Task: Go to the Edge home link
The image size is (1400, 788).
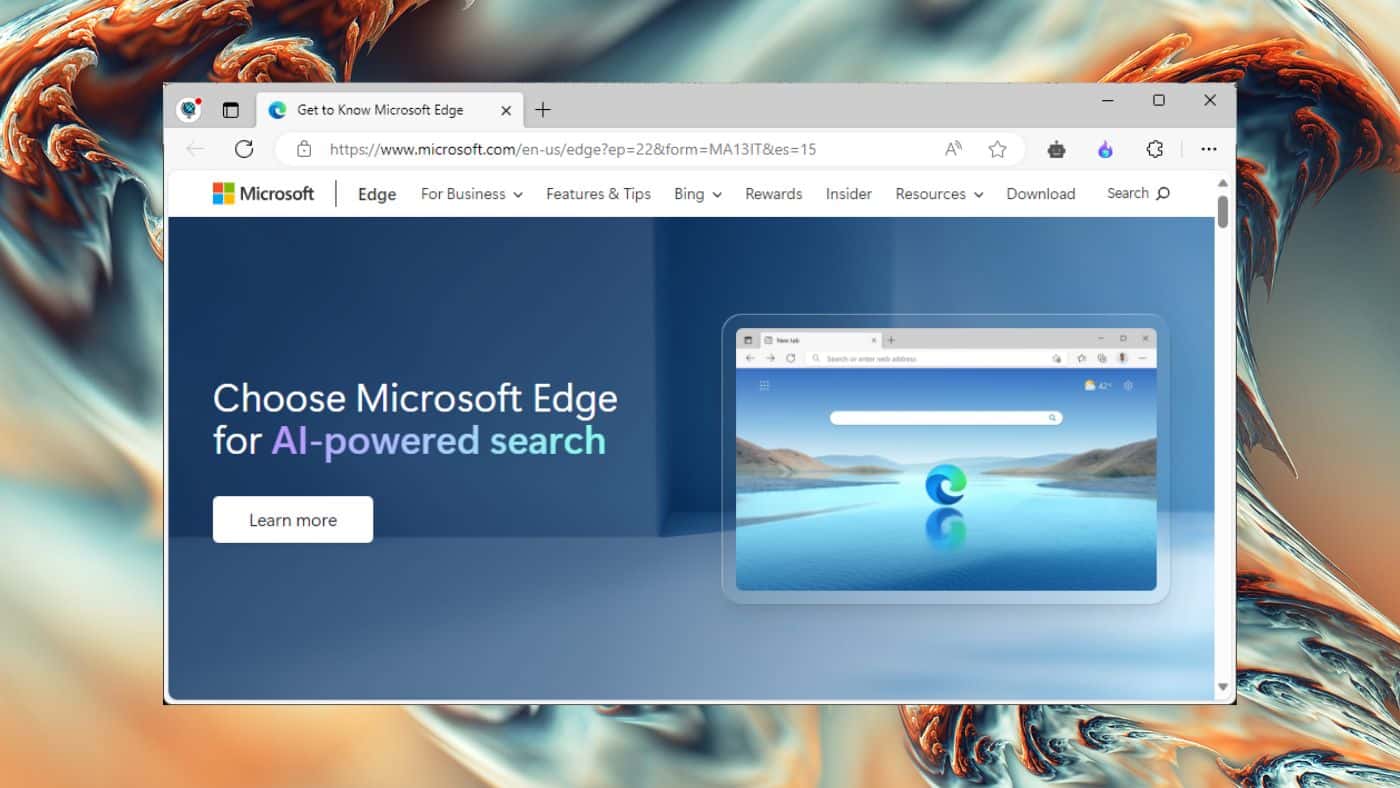Action: (377, 194)
